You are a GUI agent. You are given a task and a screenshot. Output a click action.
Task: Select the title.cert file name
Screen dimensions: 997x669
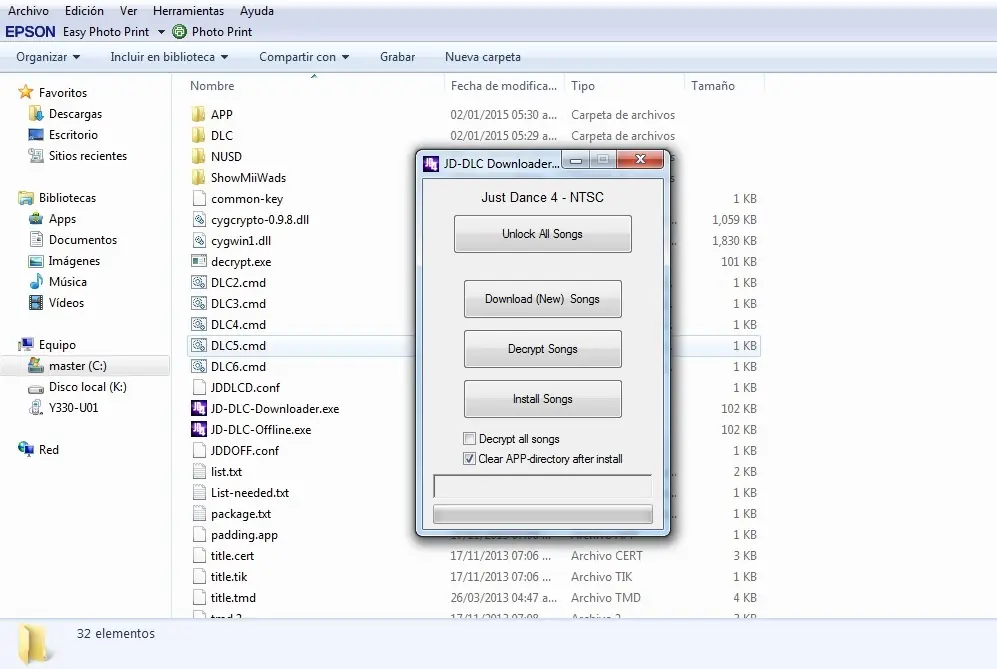coord(232,555)
